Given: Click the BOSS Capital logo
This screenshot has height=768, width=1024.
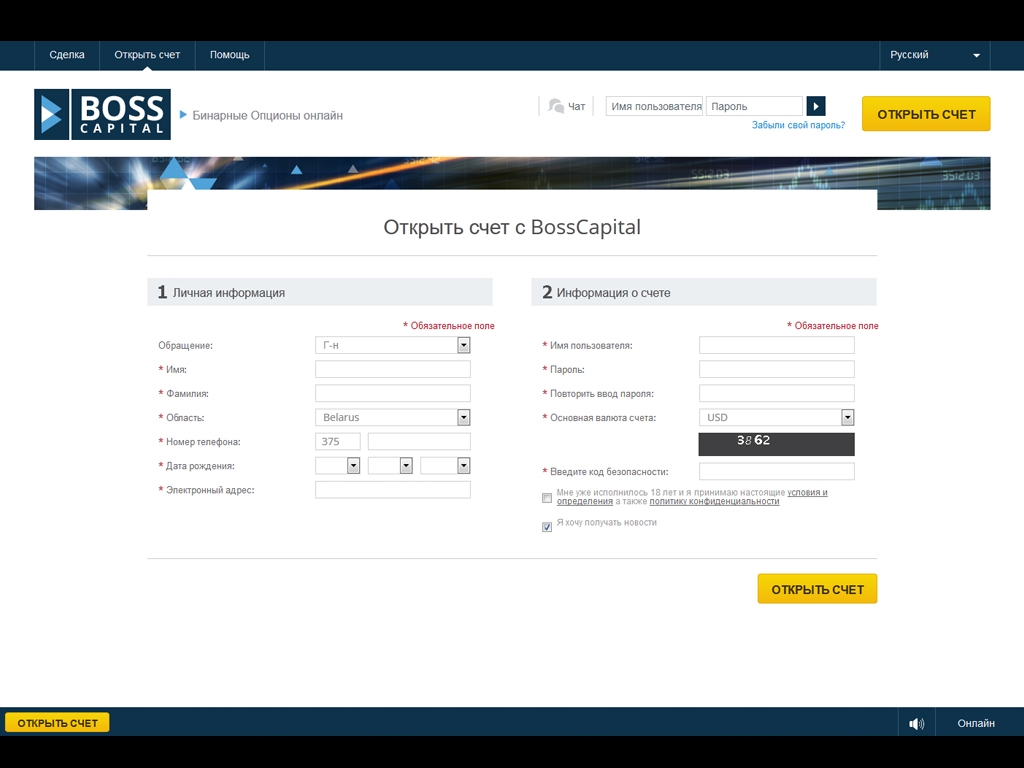Looking at the screenshot, I should 102,114.
